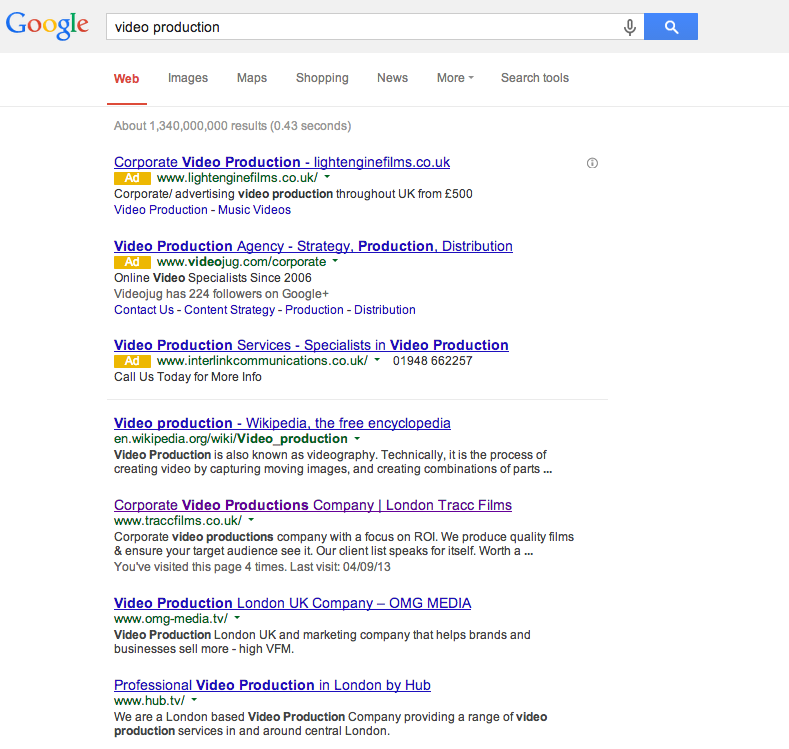This screenshot has height=749, width=789.
Task: Expand the More dropdown menu
Action: tap(455, 78)
